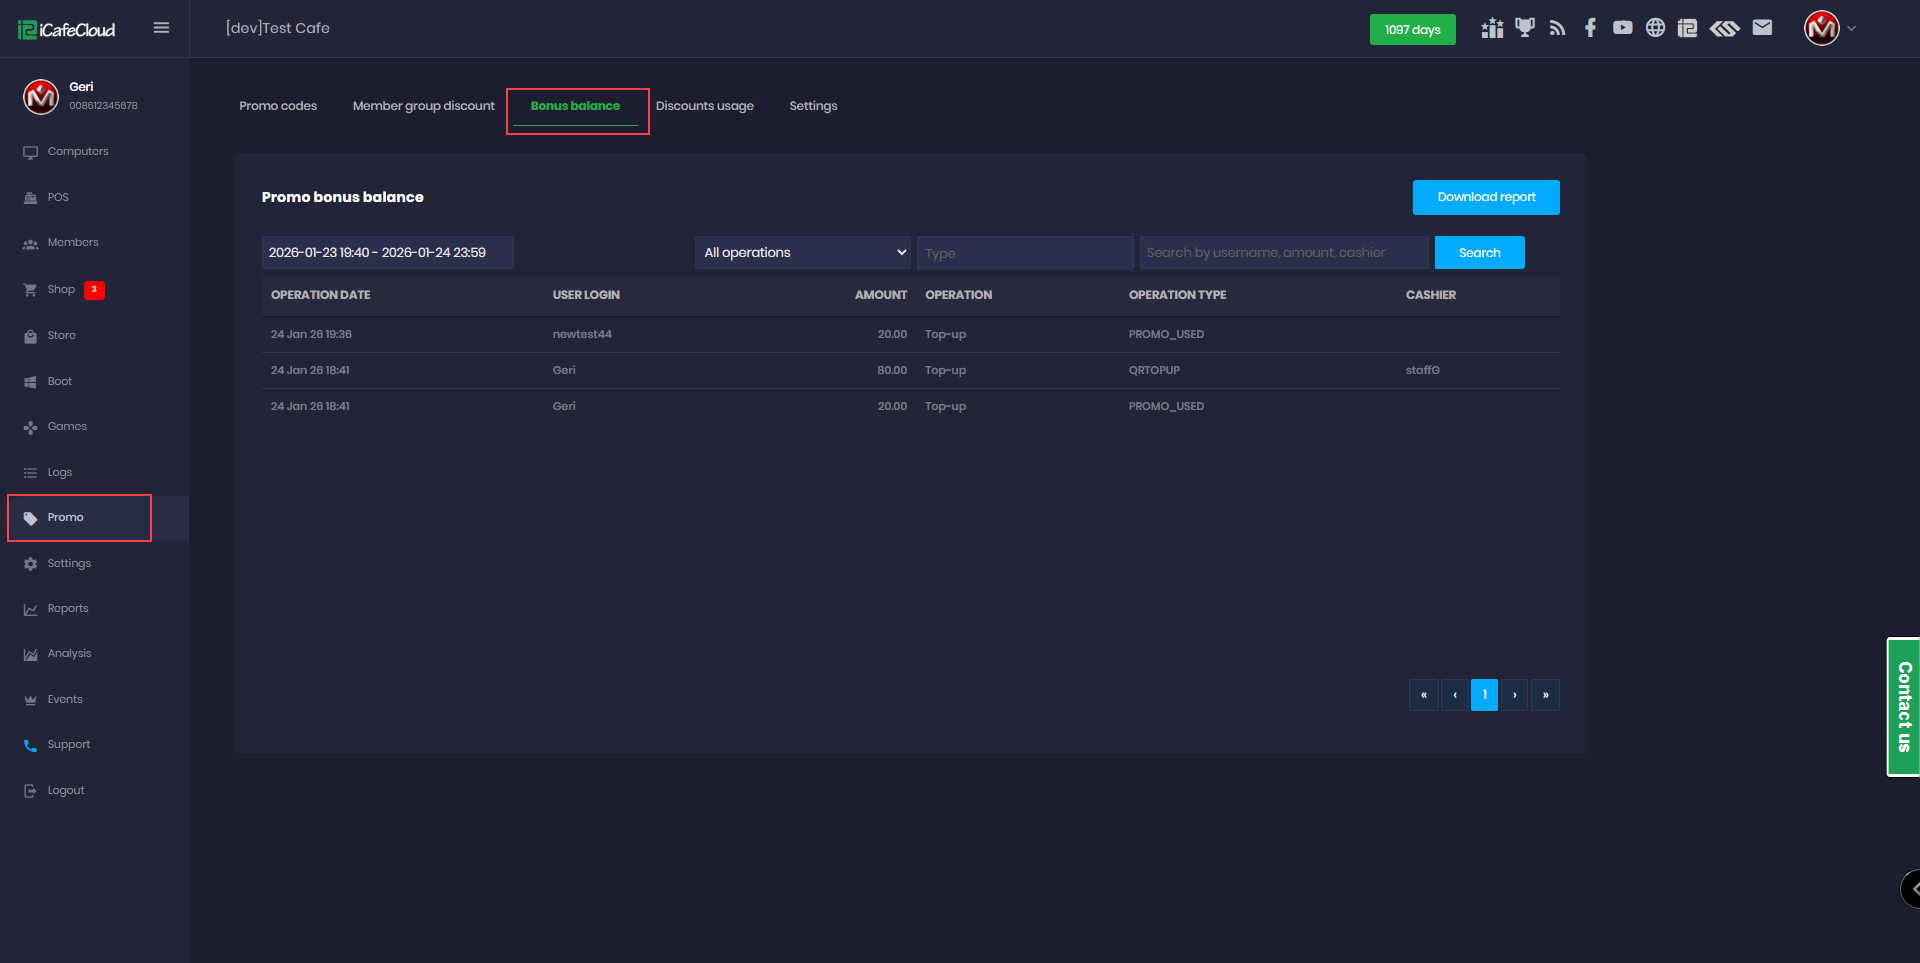1920x963 pixels.
Task: Expand the All operations dropdown
Action: pos(803,253)
